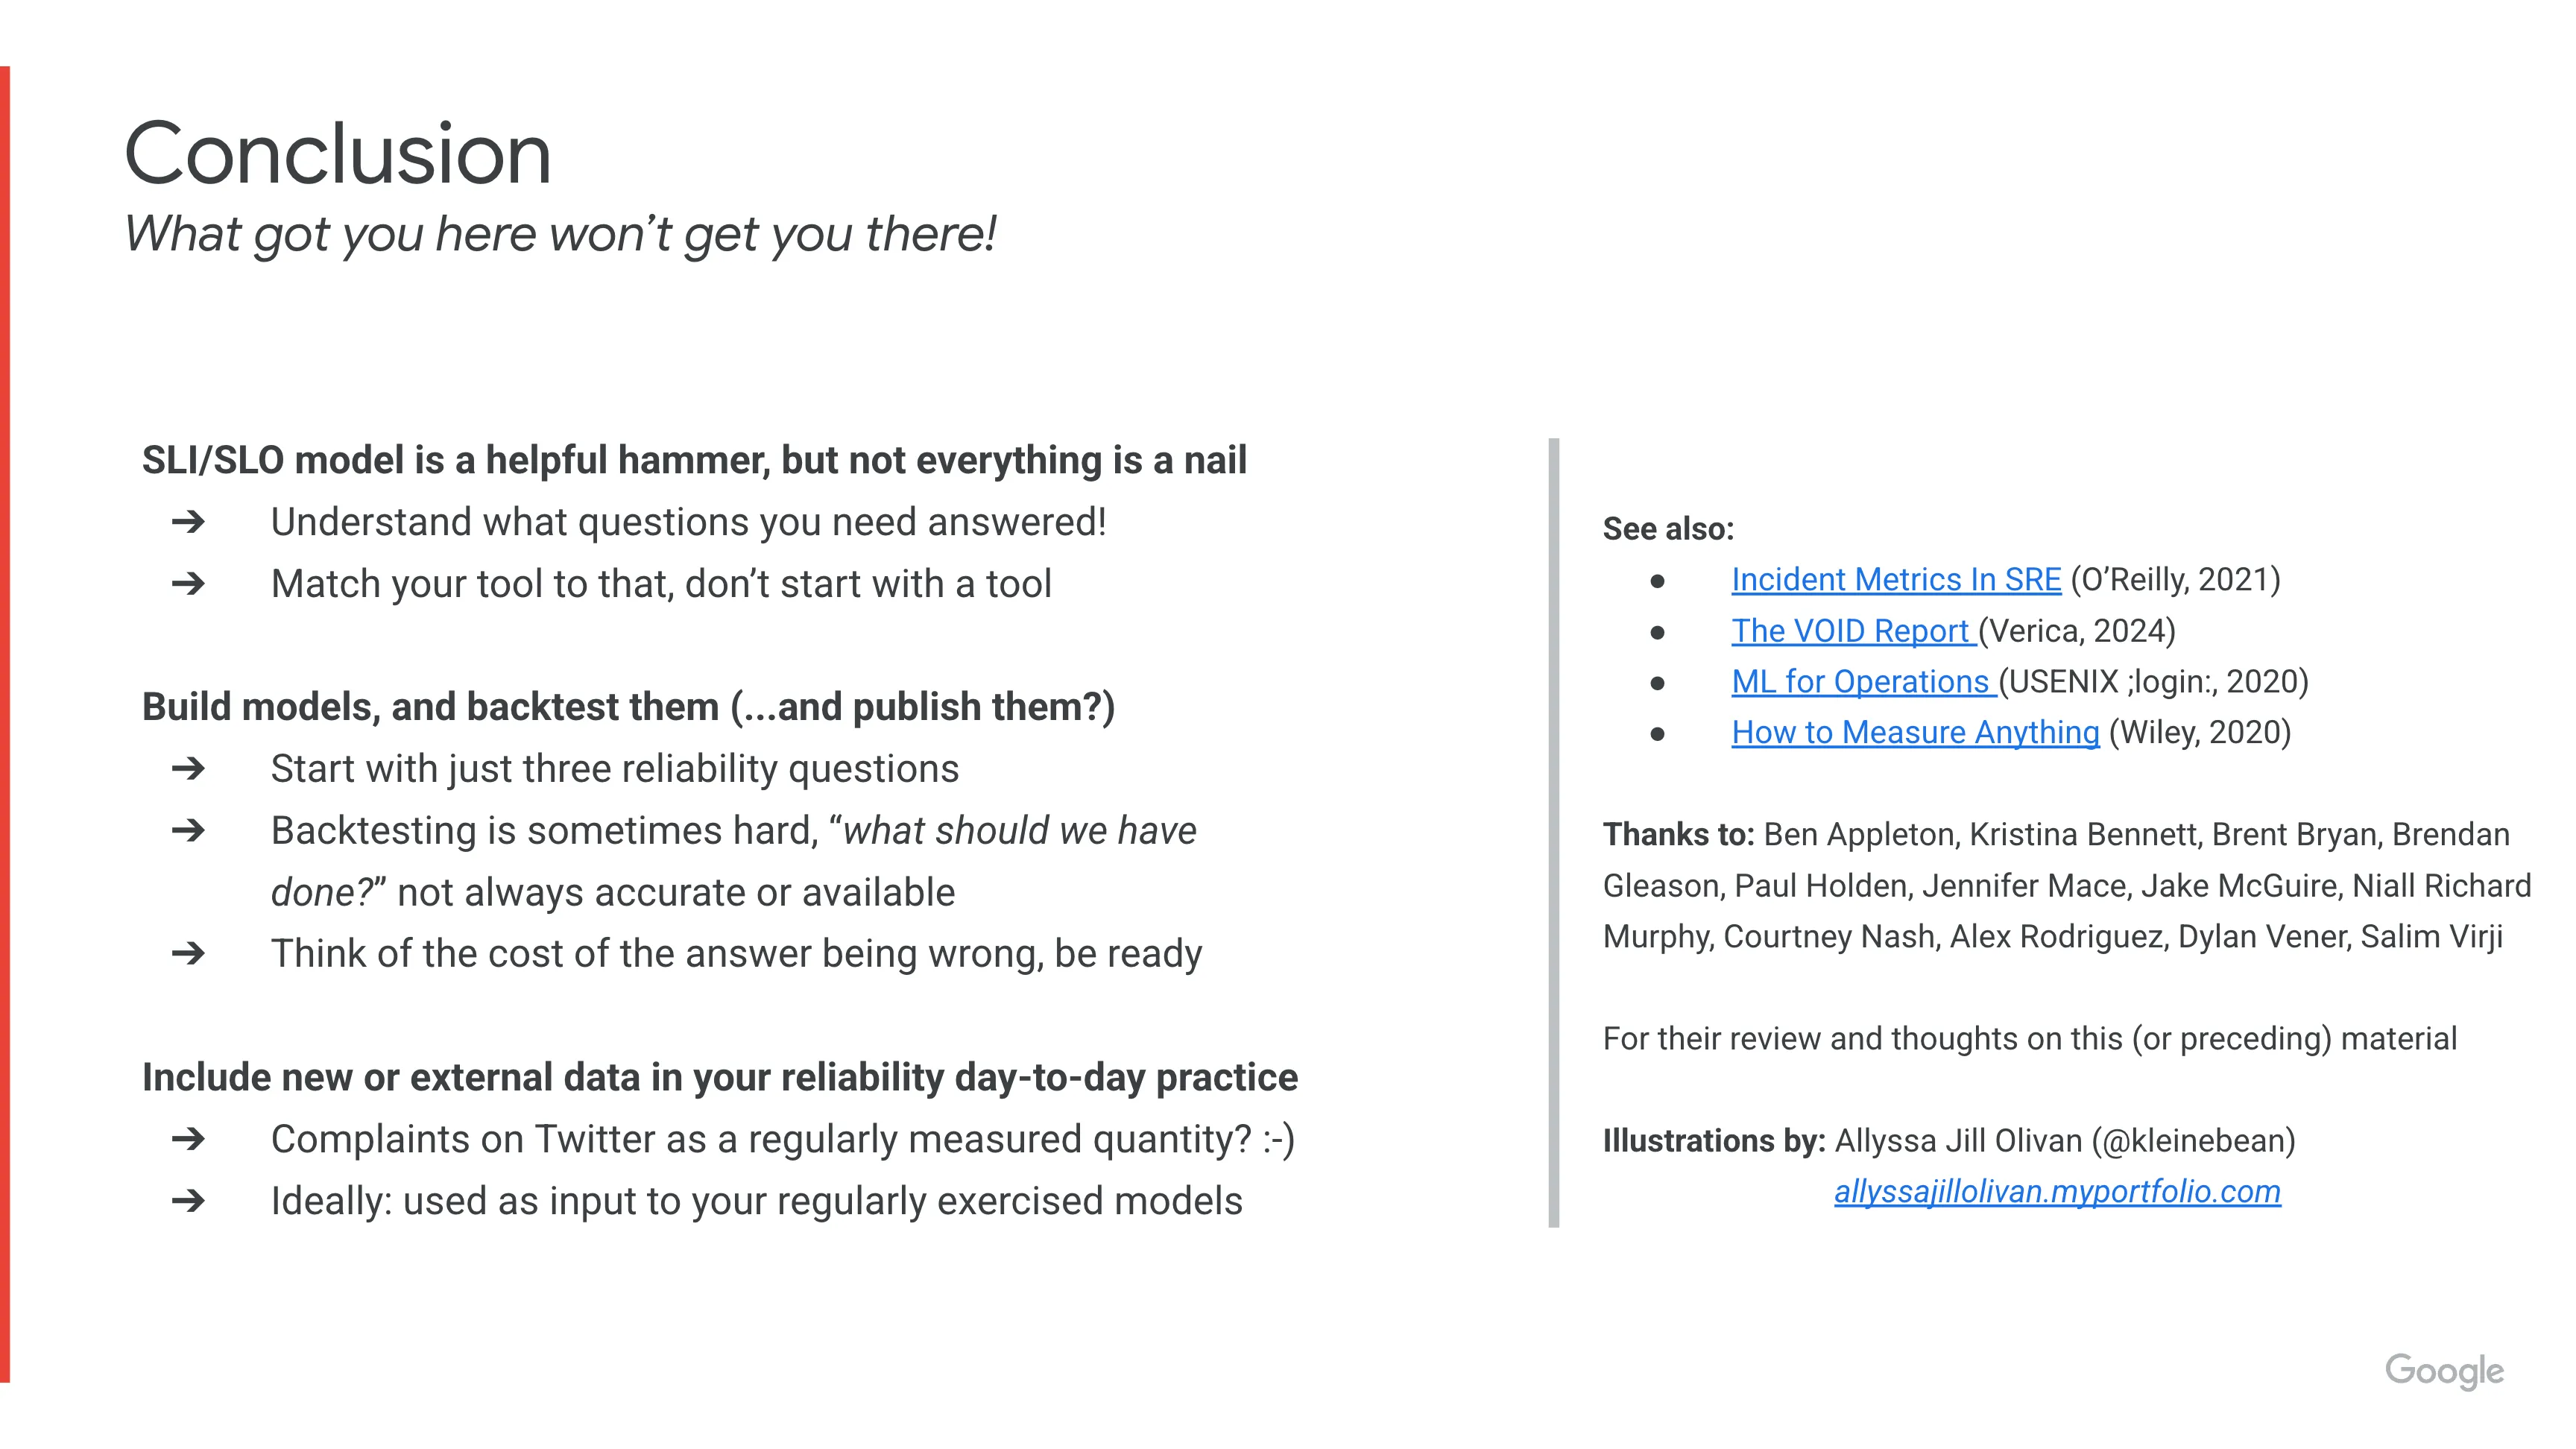This screenshot has width=2576, height=1449.
Task: Click arrow before Complaints on Twitter
Action: (x=188, y=1140)
